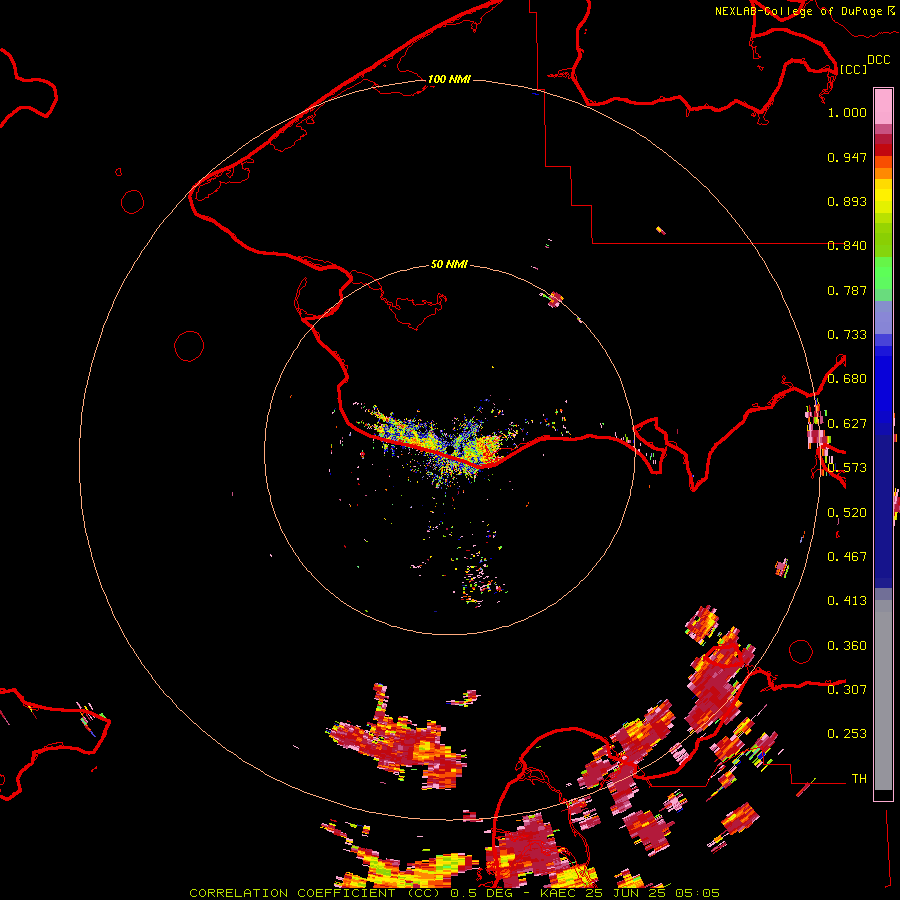Click the 0.627 color scale value
900x900 pixels.
(x=847, y=424)
